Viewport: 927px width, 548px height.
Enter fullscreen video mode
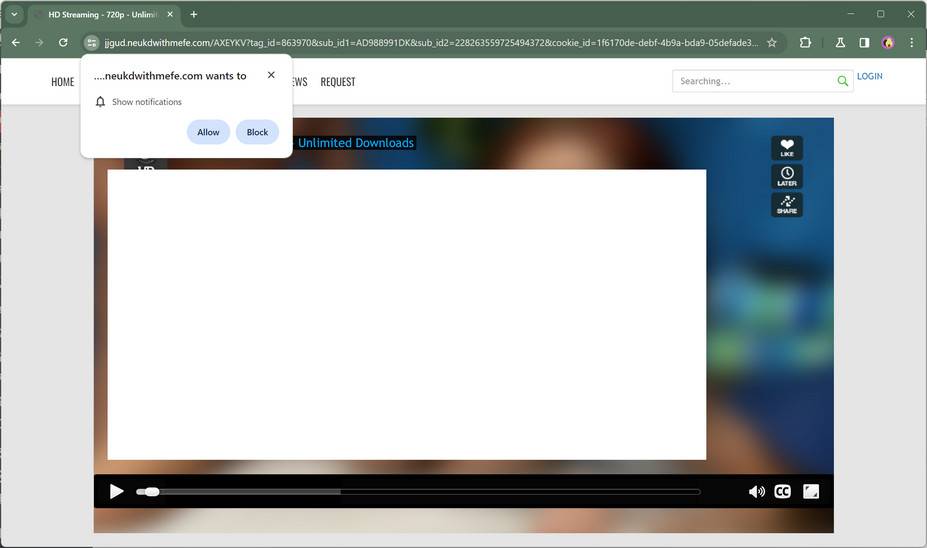point(811,491)
